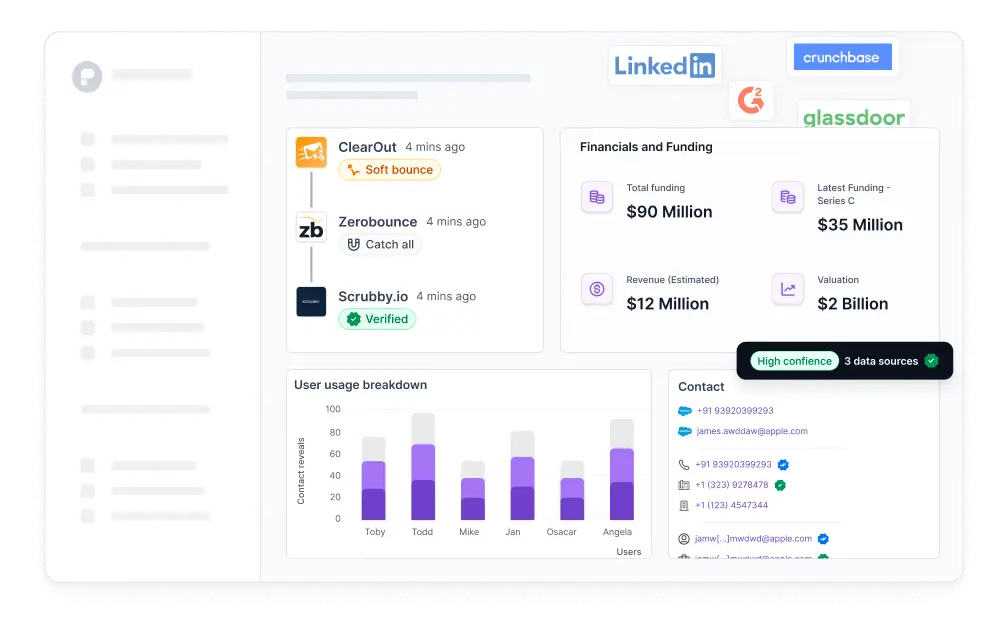Click the Valuation chart icon
Viewport: 1008px width, 640px height.
[788, 290]
